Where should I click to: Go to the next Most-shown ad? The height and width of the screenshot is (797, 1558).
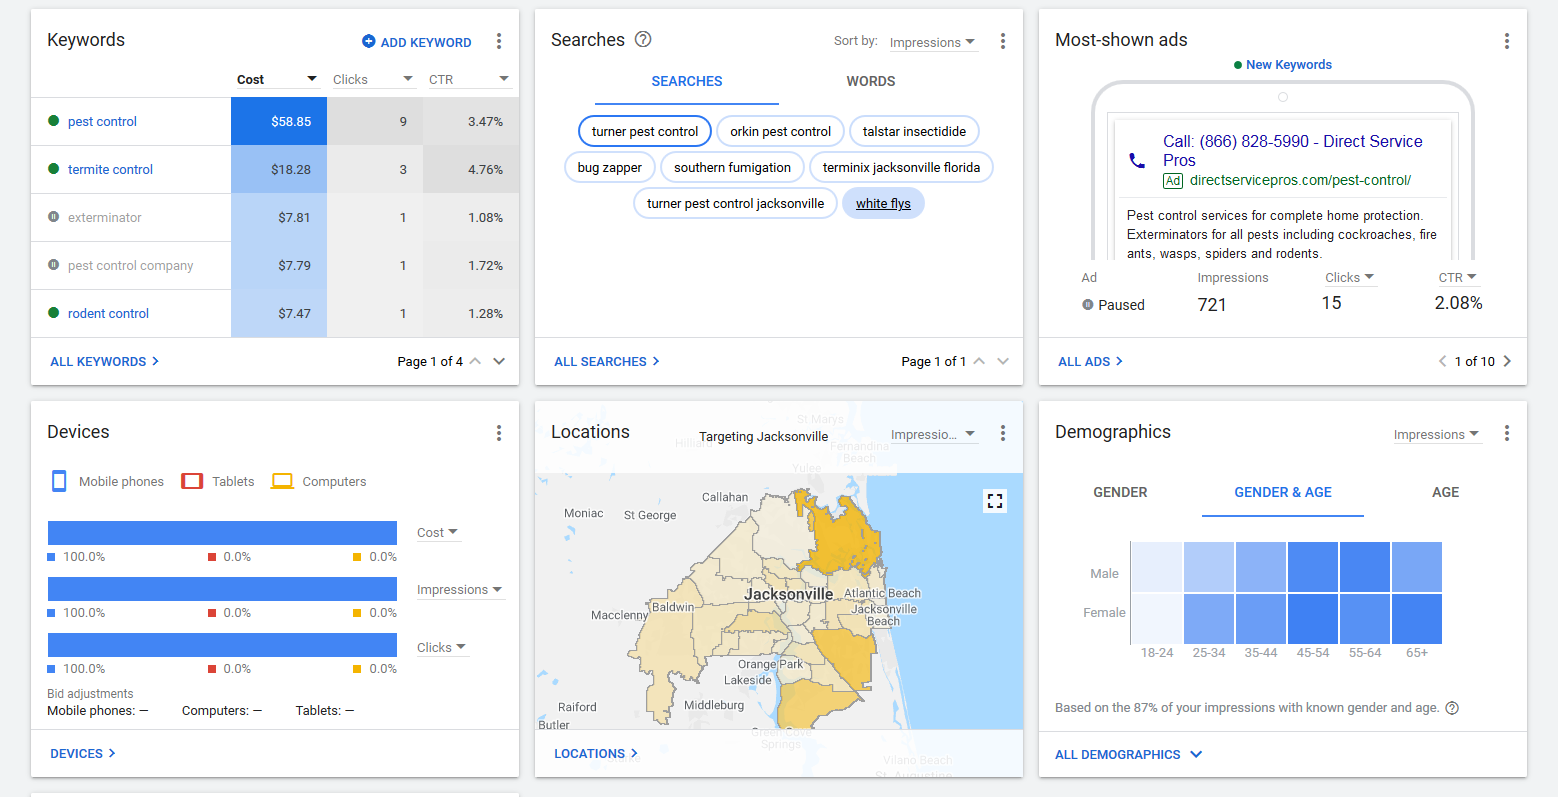1507,362
